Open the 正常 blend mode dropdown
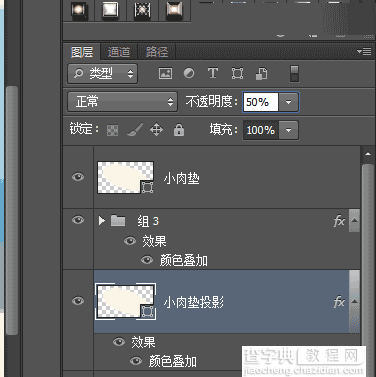The height and width of the screenshot is (377, 376). click(x=122, y=101)
